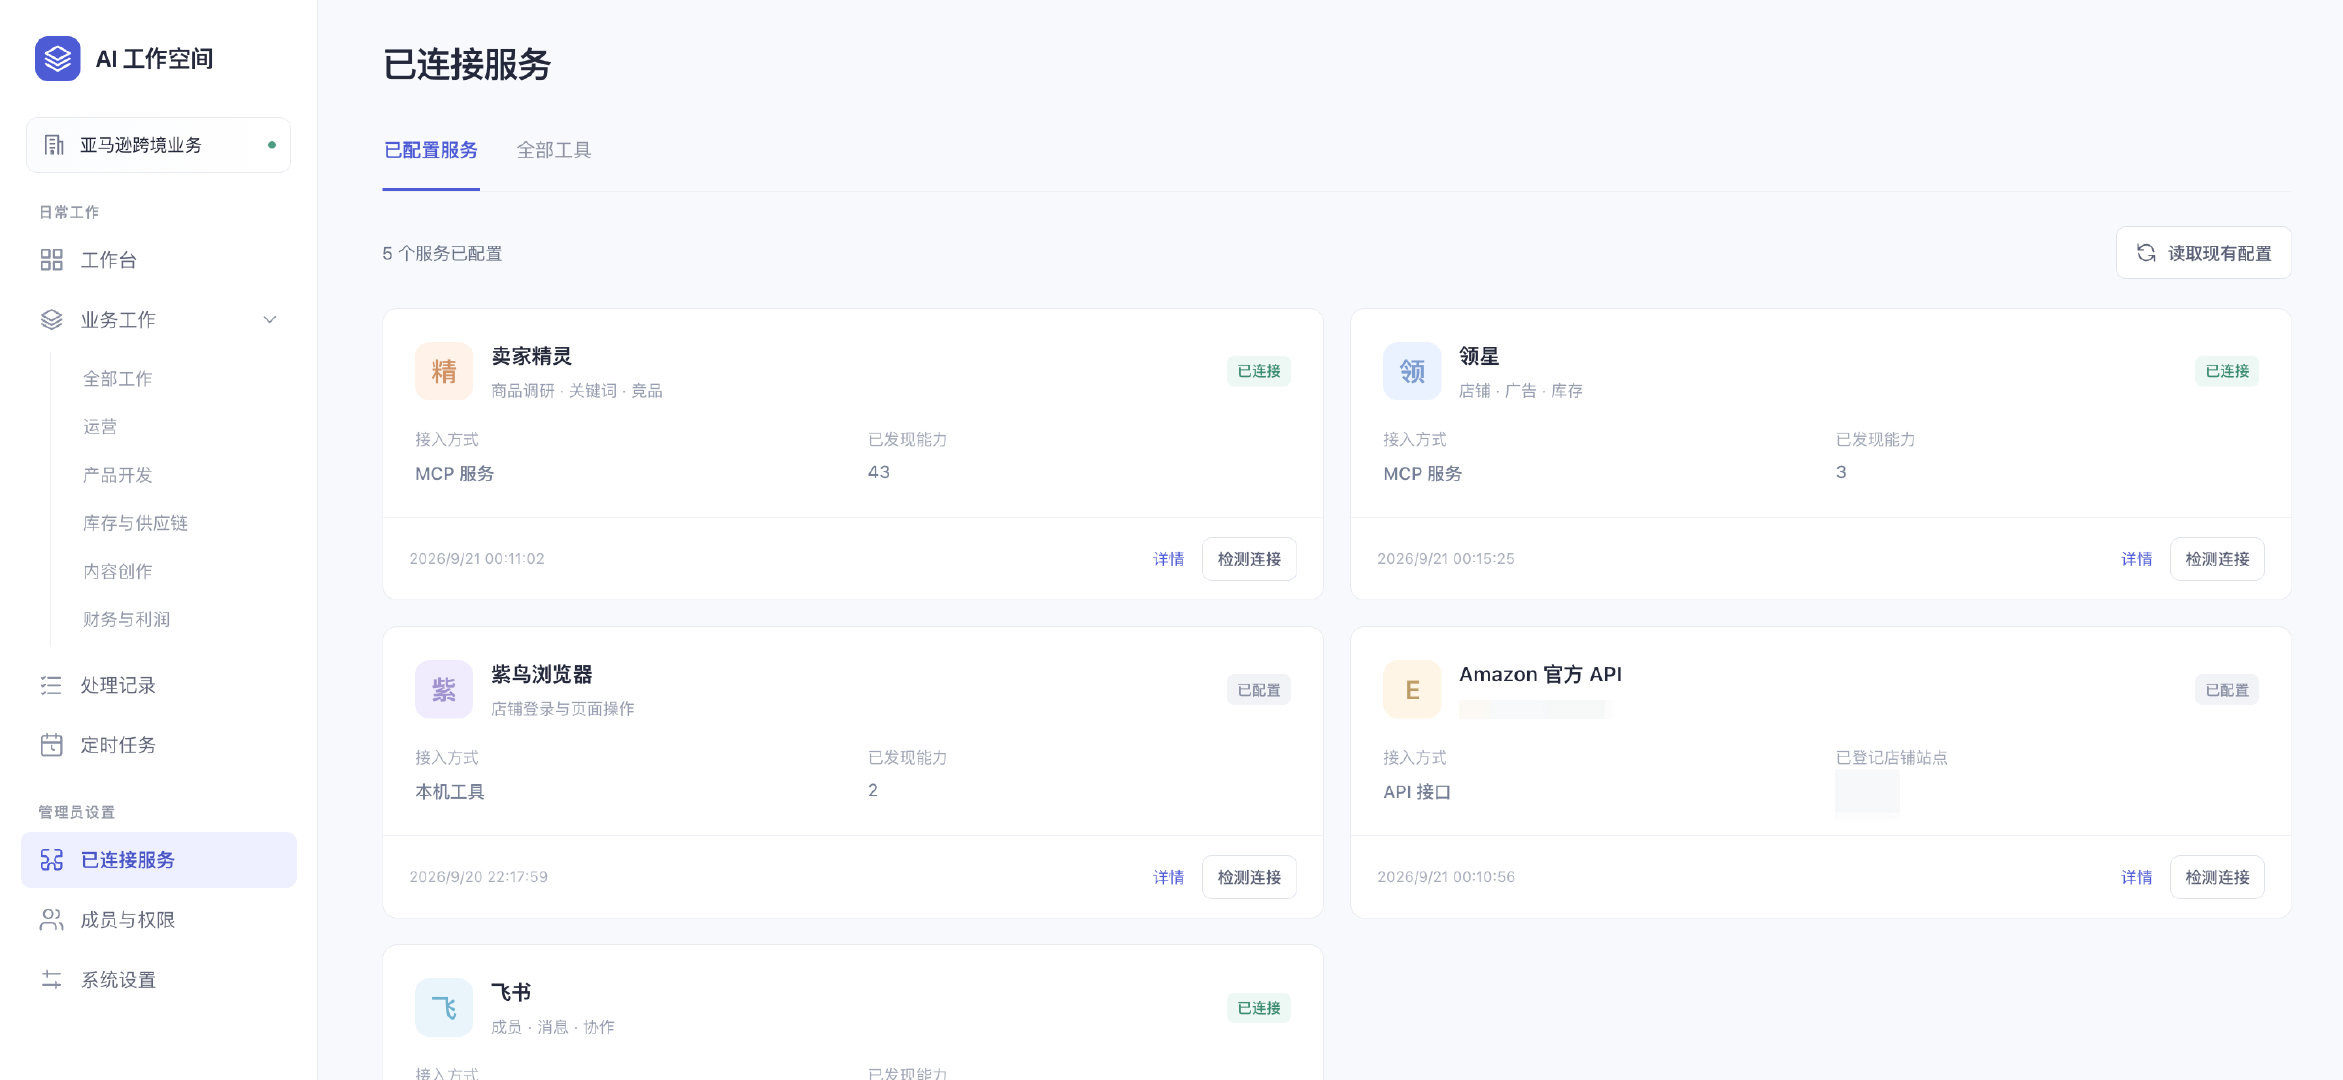Select 内容创作 submenu item
This screenshot has height=1080, width=2343.
tap(118, 571)
